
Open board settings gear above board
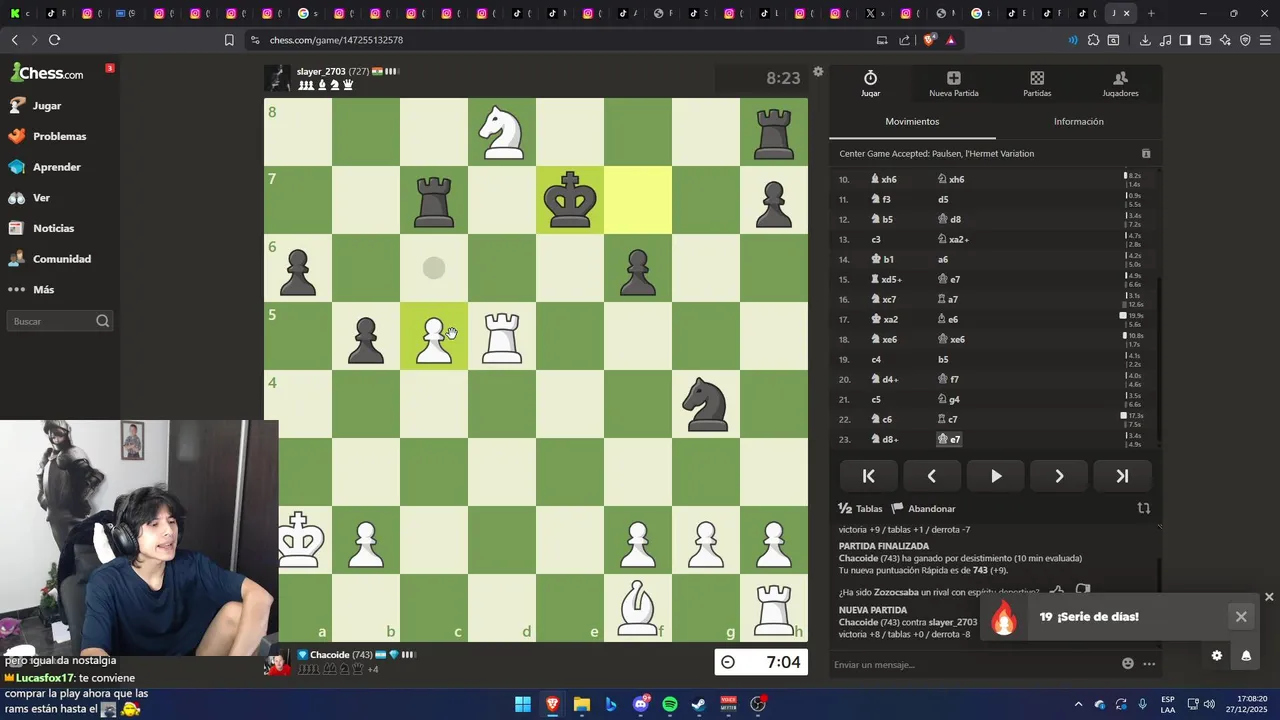[818, 71]
